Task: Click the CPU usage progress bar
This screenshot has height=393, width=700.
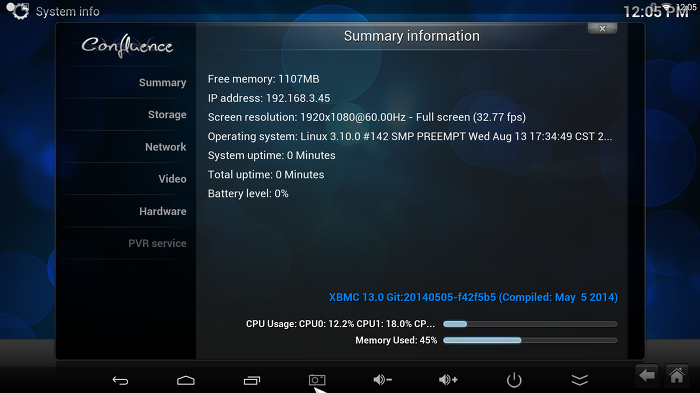Action: [x=530, y=324]
